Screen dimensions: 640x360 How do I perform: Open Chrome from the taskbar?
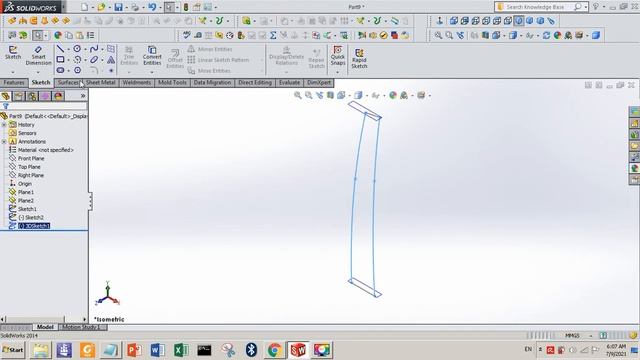(275, 350)
